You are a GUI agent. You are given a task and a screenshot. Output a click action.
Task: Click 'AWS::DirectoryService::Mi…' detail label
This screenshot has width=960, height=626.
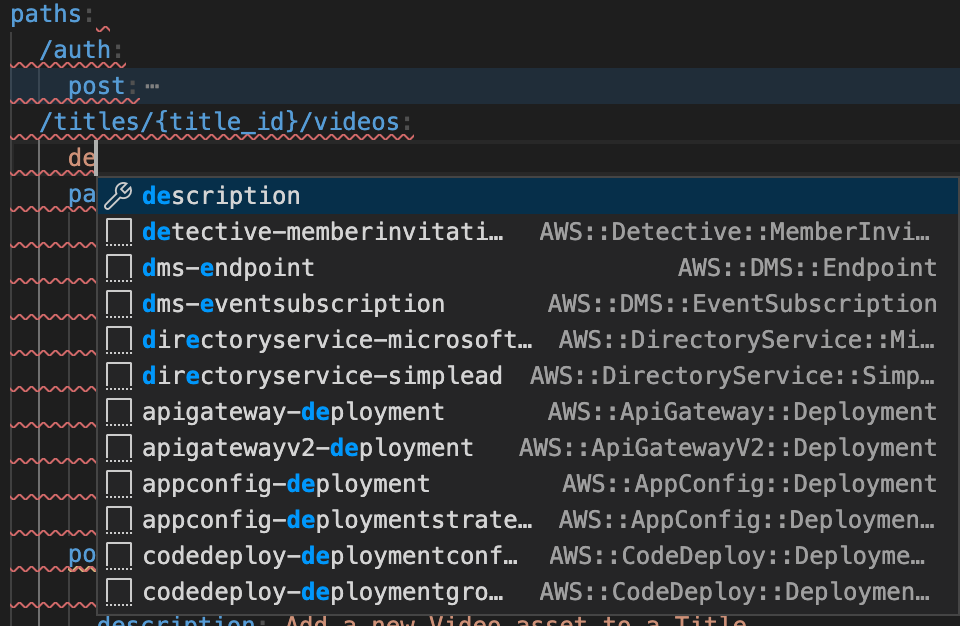[x=747, y=340]
